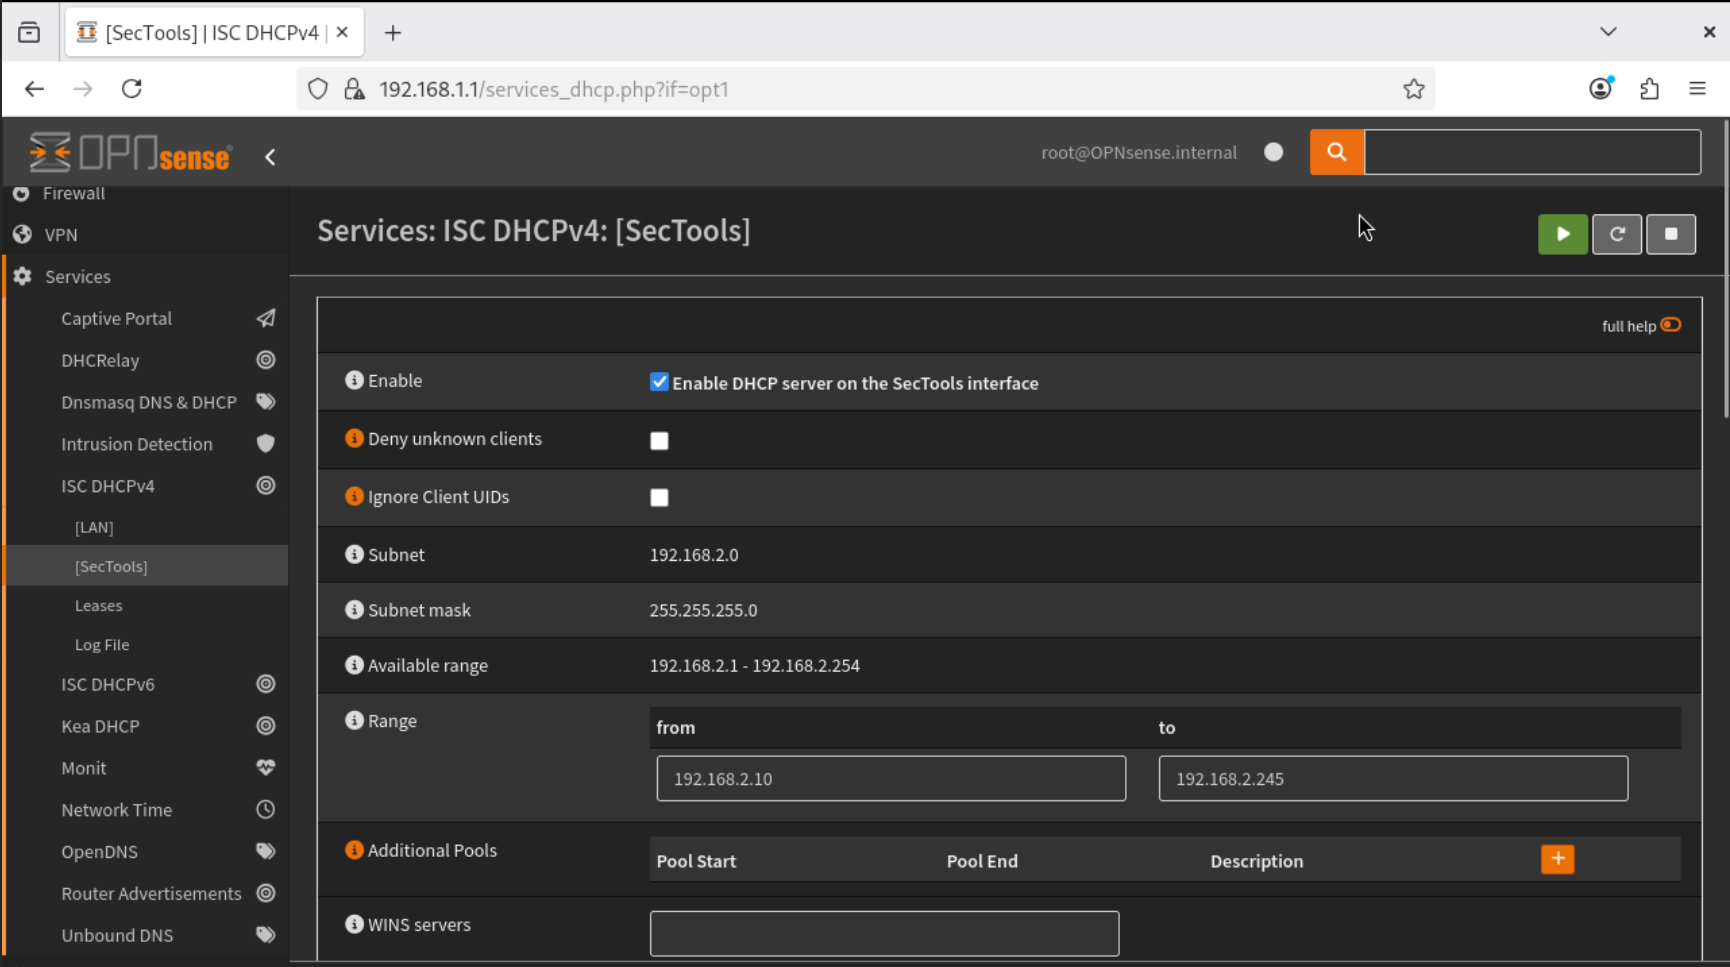This screenshot has width=1730, height=967.
Task: Open the Leases page in the sidebar
Action: [98, 606]
